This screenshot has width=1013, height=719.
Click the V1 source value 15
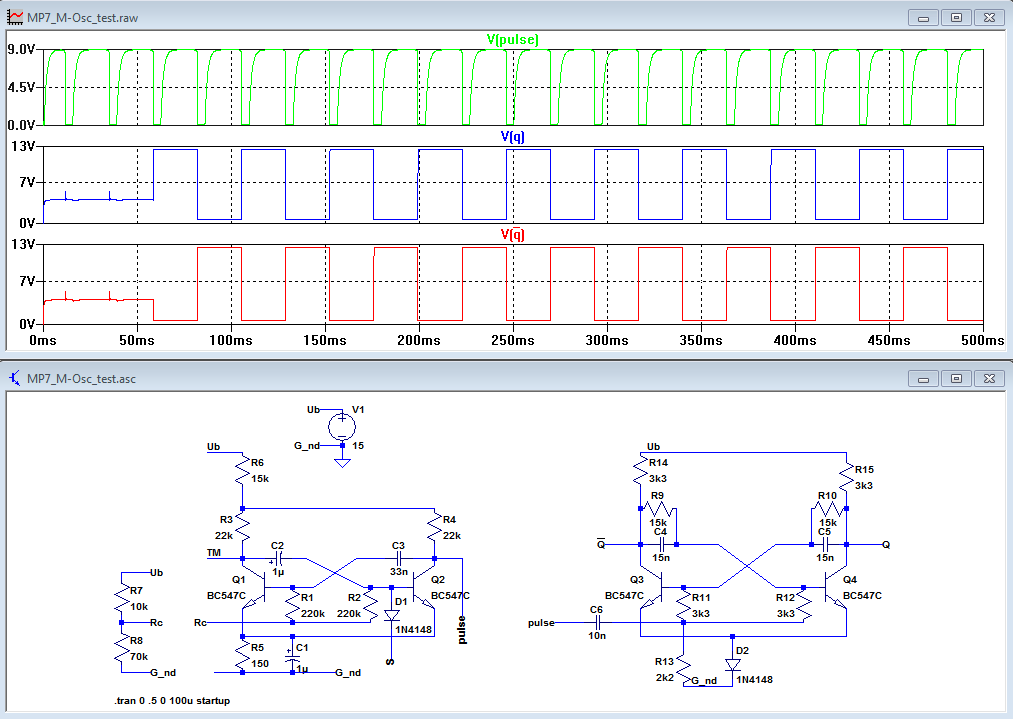[x=358, y=446]
